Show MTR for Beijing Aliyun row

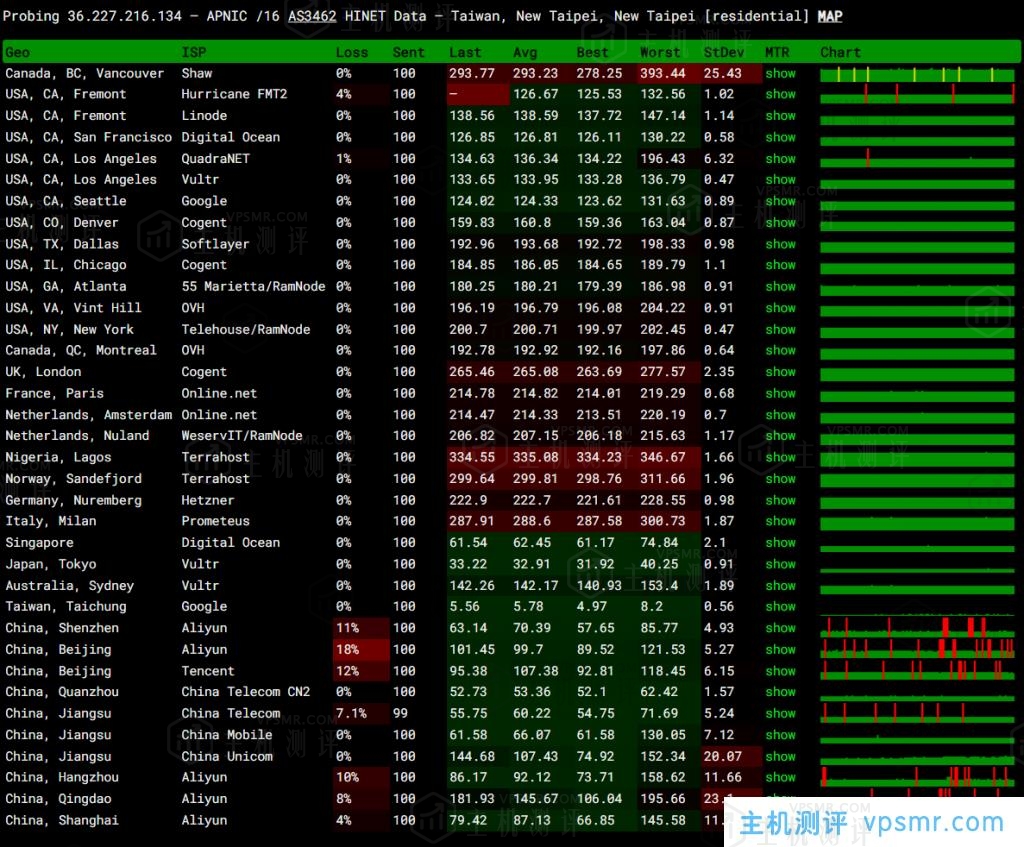(780, 649)
